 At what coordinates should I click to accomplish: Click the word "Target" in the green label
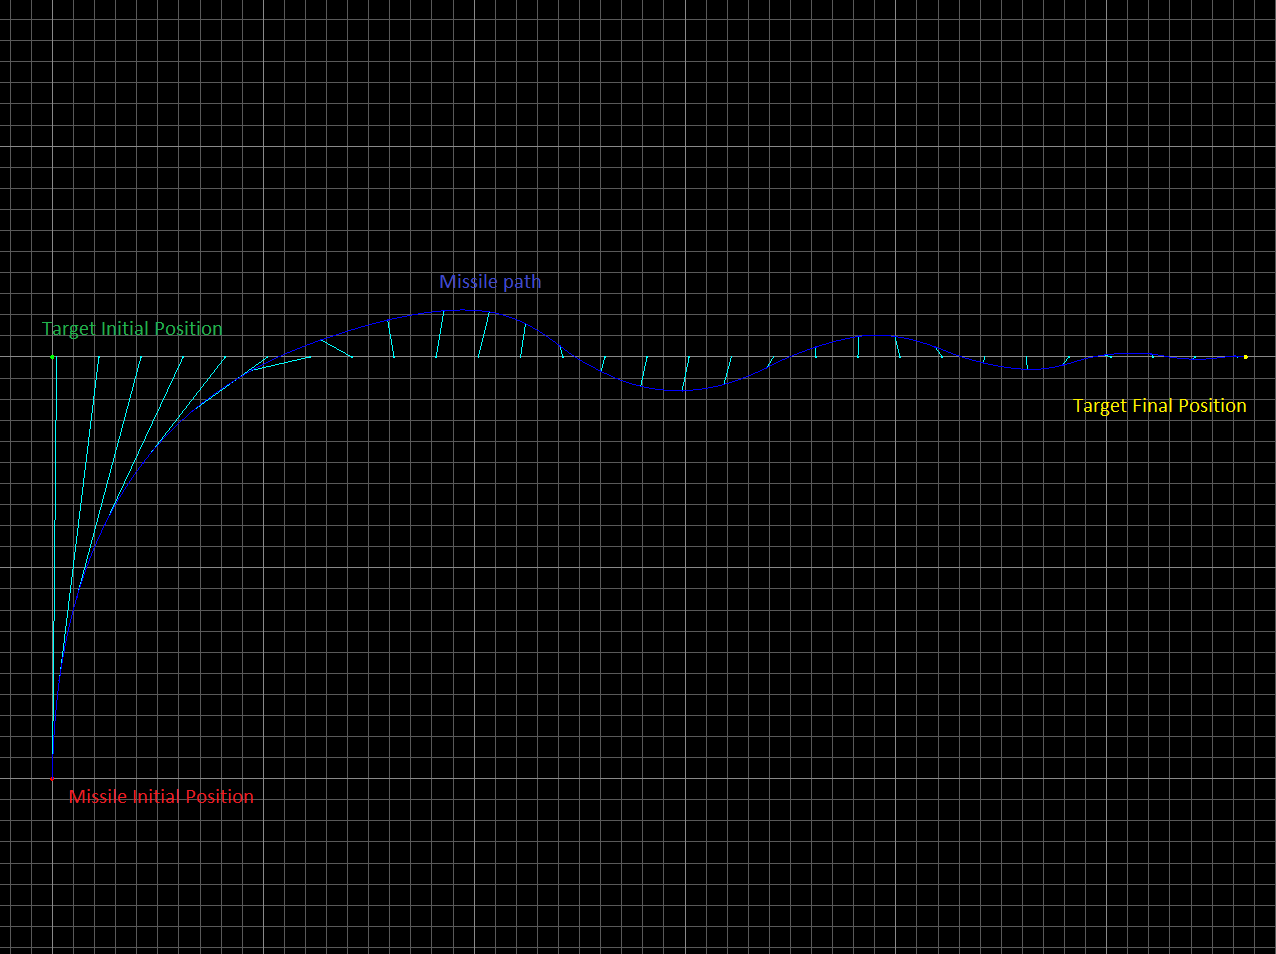[x=68, y=329]
